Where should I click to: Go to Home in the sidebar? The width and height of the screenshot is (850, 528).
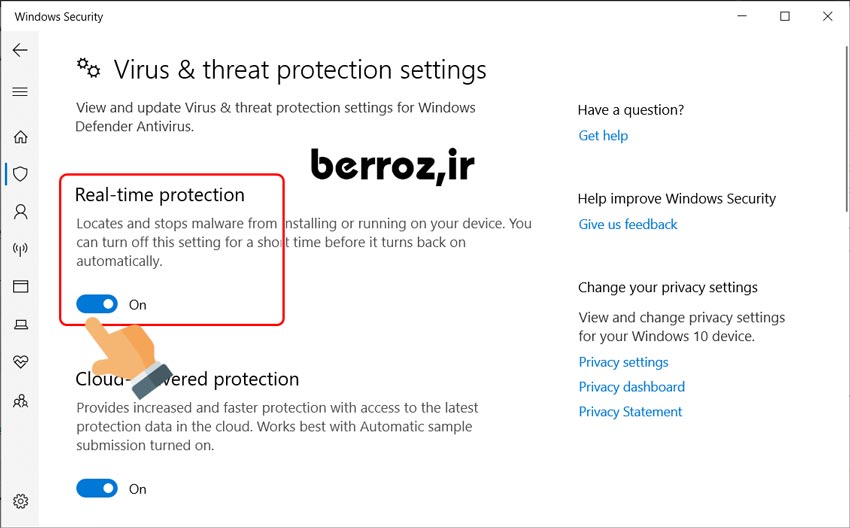click(20, 137)
